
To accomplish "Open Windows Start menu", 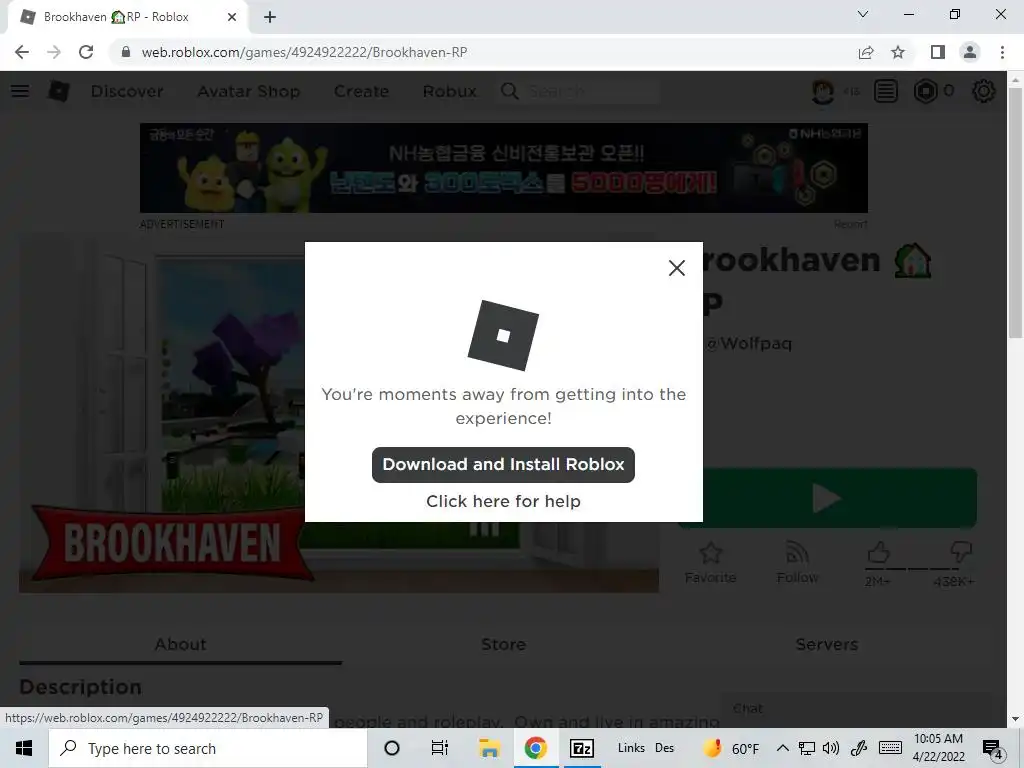I will coord(24,748).
